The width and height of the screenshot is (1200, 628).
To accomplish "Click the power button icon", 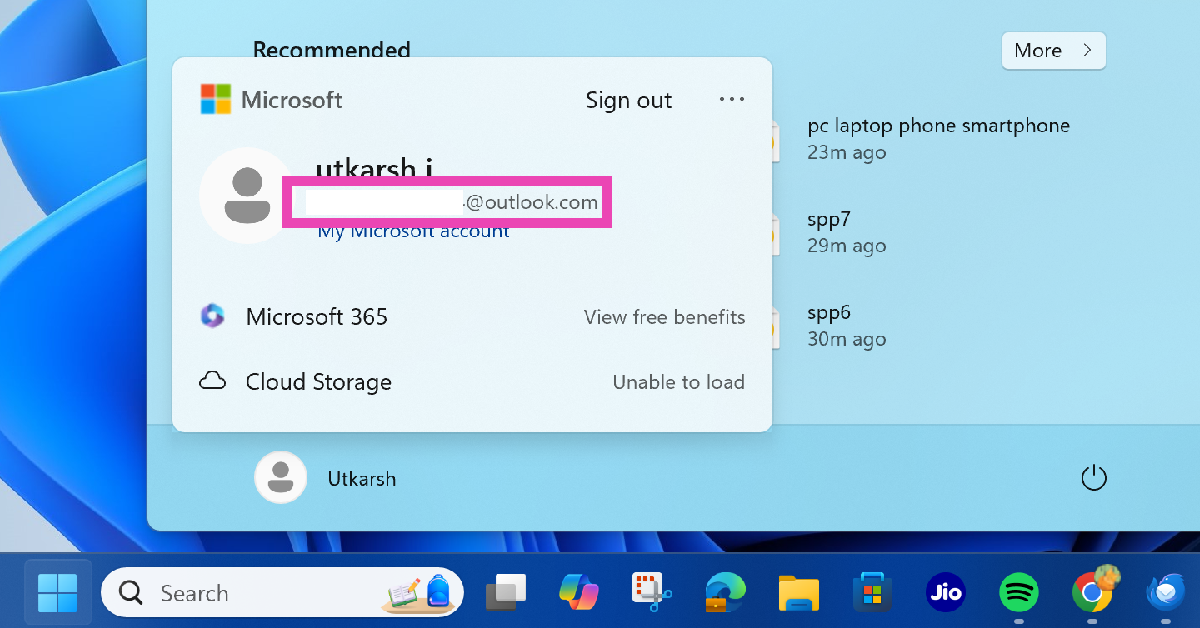I will tap(1094, 478).
